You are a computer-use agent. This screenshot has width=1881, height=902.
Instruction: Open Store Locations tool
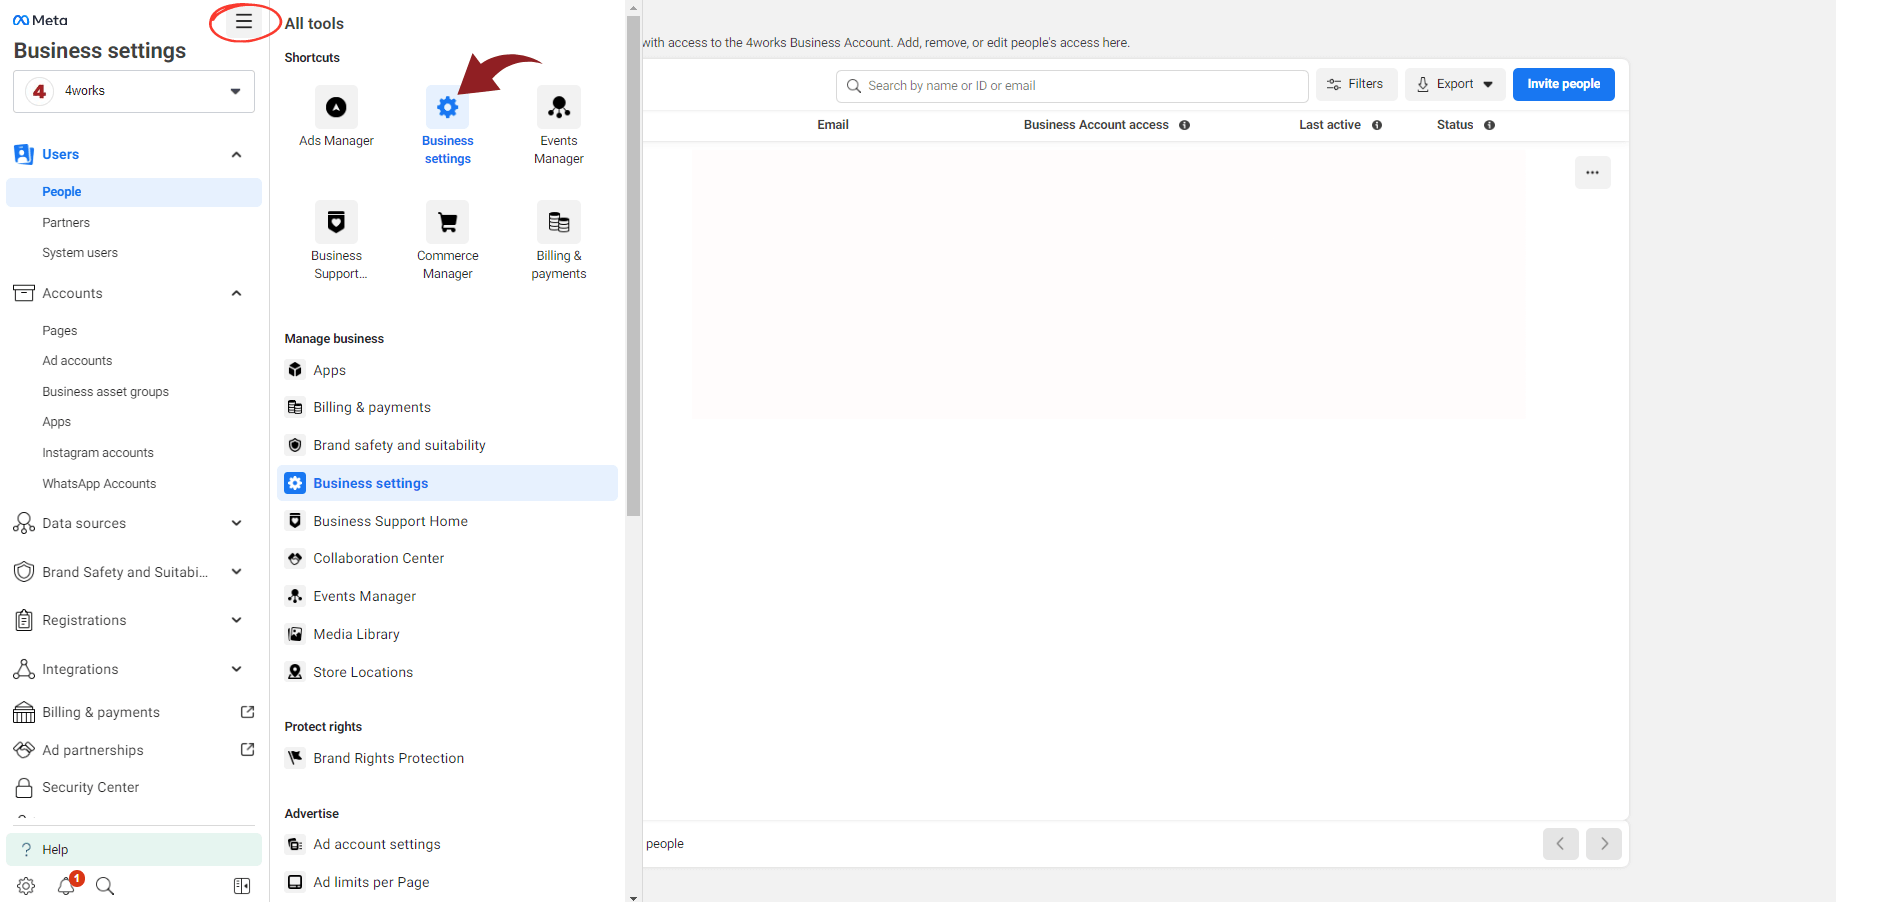click(447, 672)
